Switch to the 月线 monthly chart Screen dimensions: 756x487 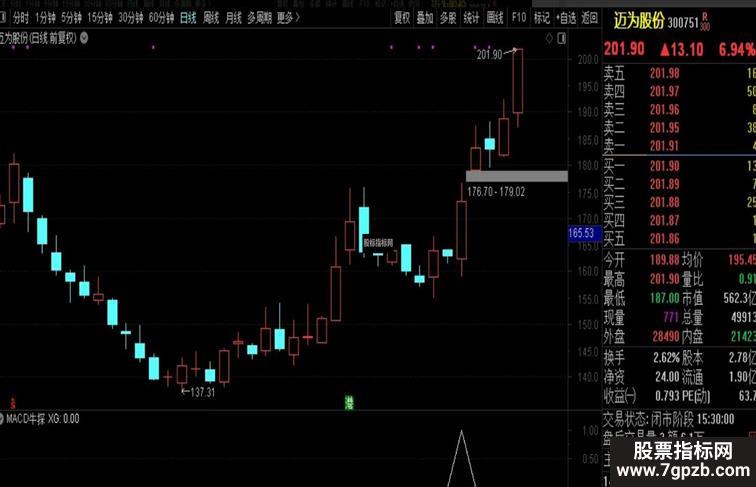click(x=233, y=18)
